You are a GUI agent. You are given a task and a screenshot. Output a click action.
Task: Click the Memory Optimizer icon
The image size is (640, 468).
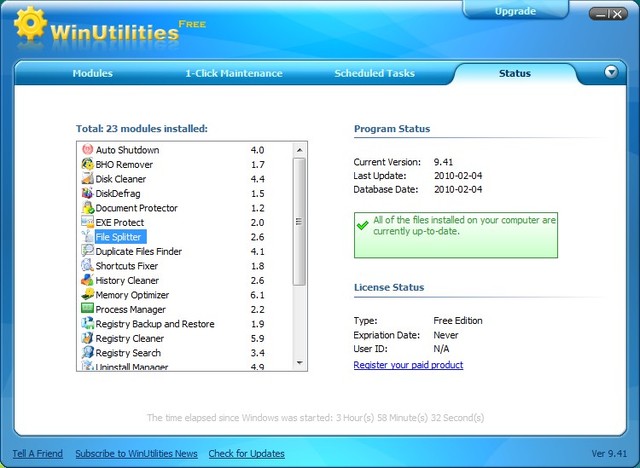(87, 294)
